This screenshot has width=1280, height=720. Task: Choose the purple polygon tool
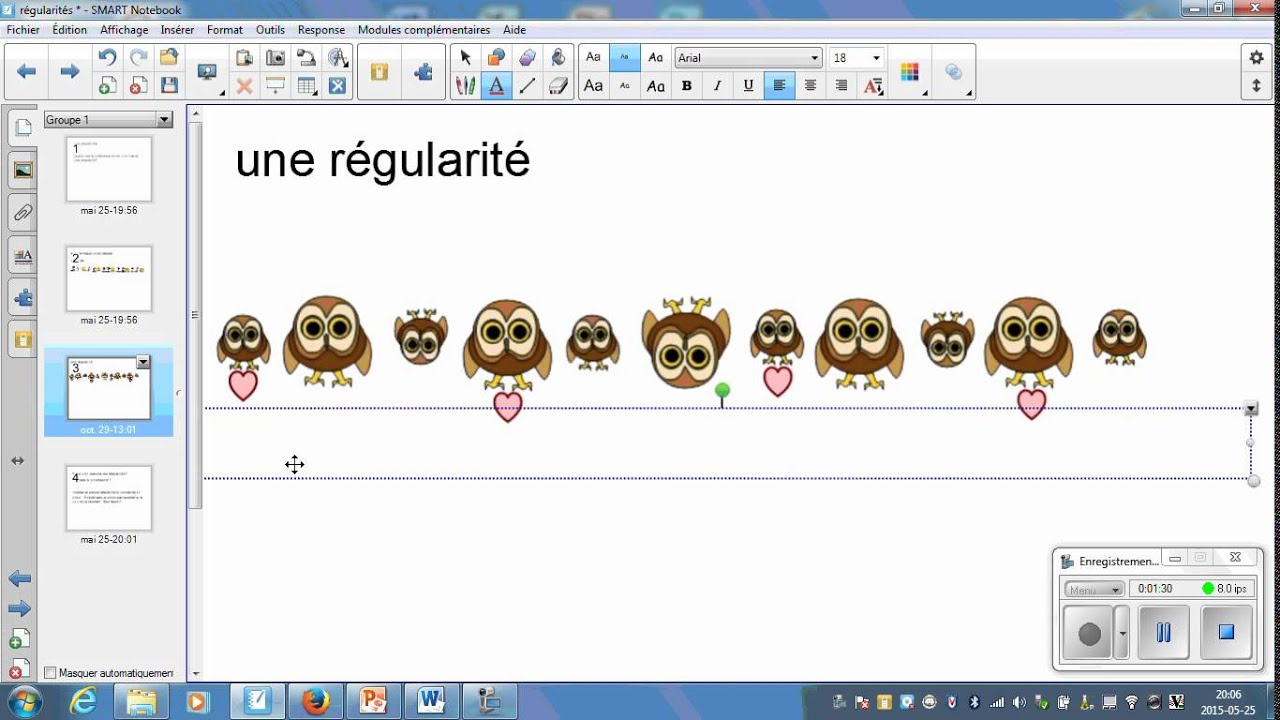pyautogui.click(x=527, y=57)
